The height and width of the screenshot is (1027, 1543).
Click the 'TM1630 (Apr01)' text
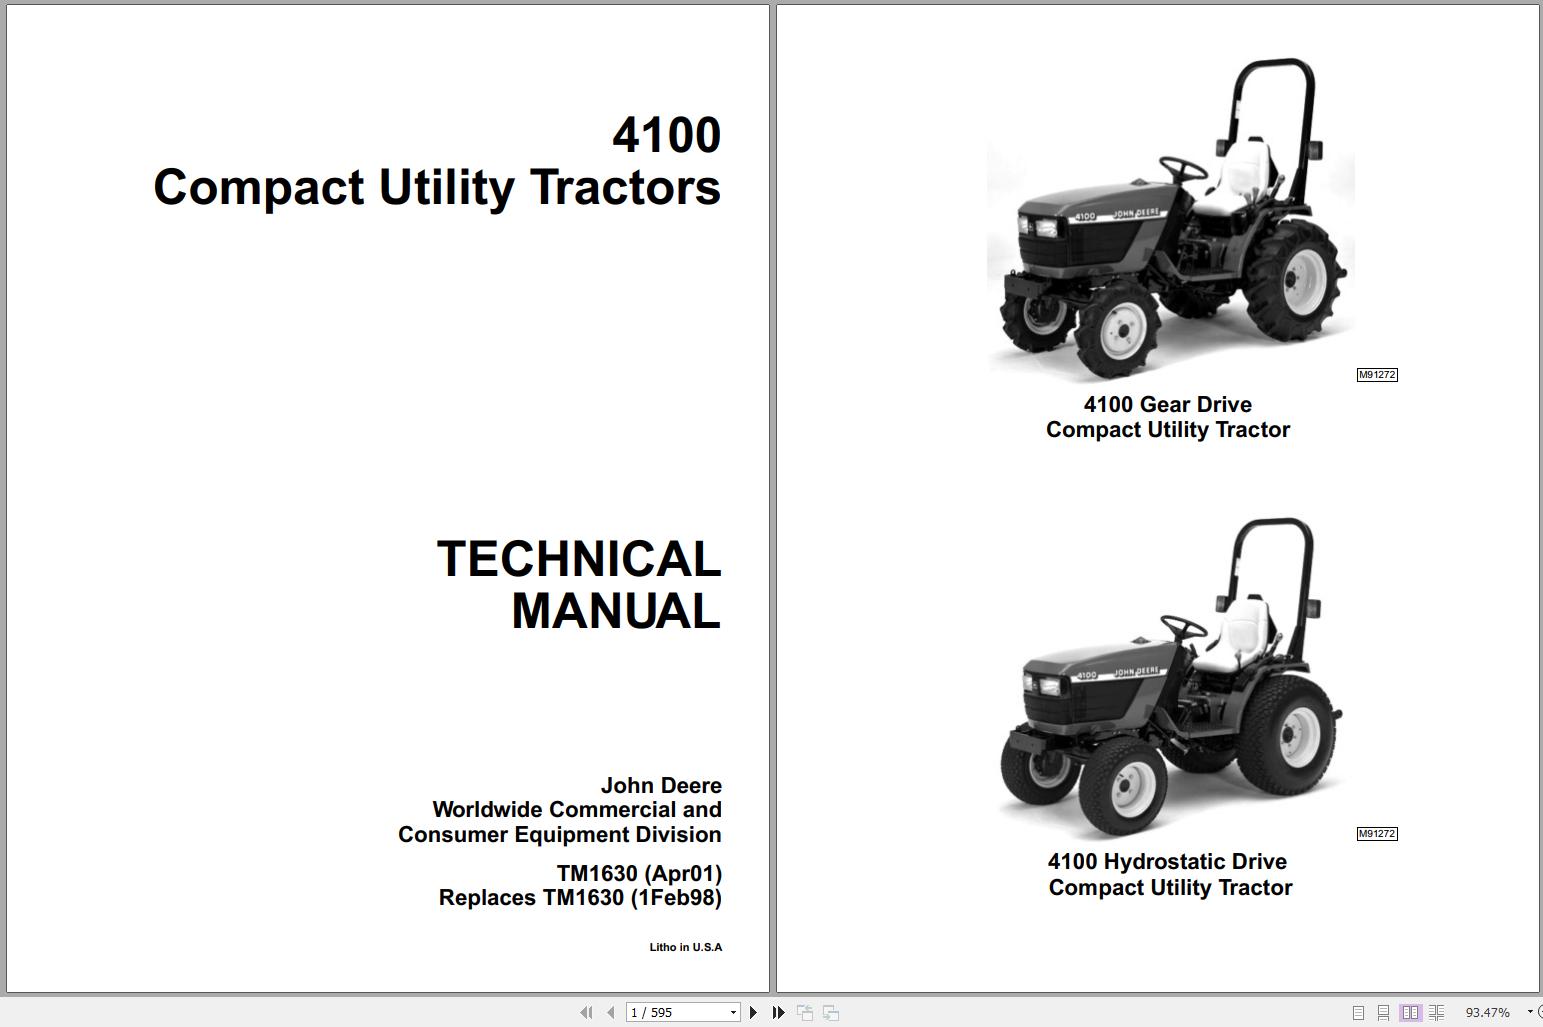coord(639,873)
